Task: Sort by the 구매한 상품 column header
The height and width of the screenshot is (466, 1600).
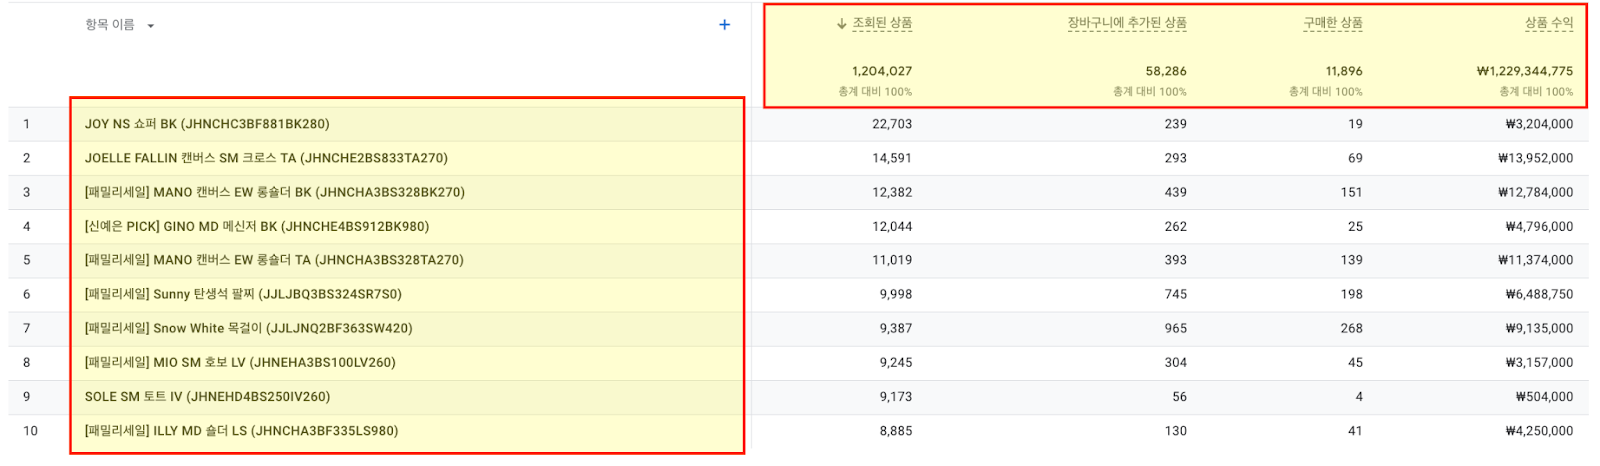Action: pos(1333,23)
